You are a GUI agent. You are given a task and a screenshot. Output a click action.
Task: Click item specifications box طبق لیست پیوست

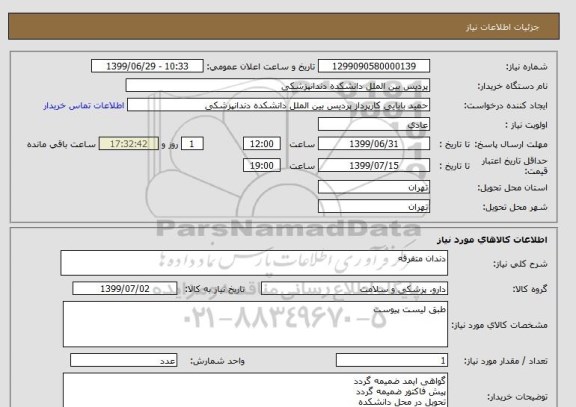coord(255,324)
